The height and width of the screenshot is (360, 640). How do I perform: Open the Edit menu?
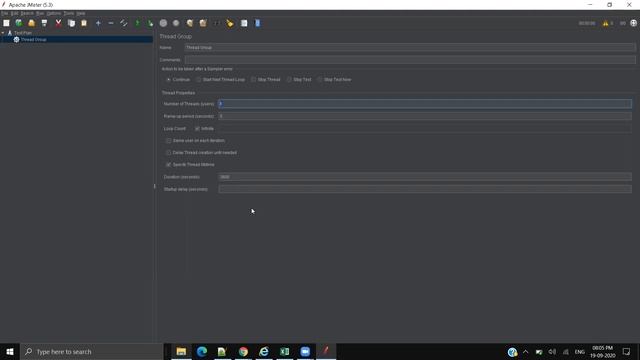coord(15,13)
